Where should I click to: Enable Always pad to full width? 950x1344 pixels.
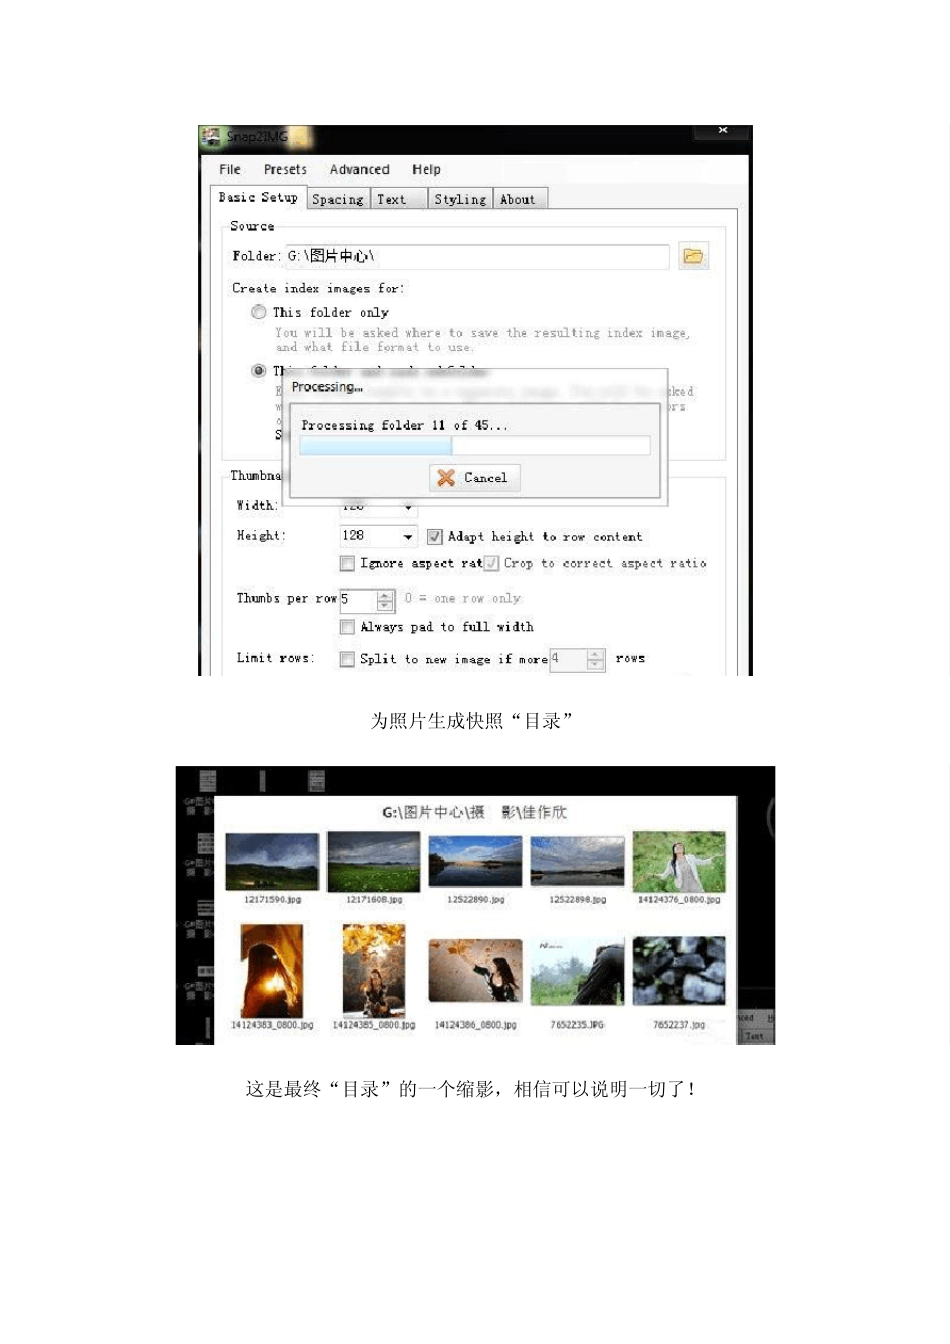(347, 627)
